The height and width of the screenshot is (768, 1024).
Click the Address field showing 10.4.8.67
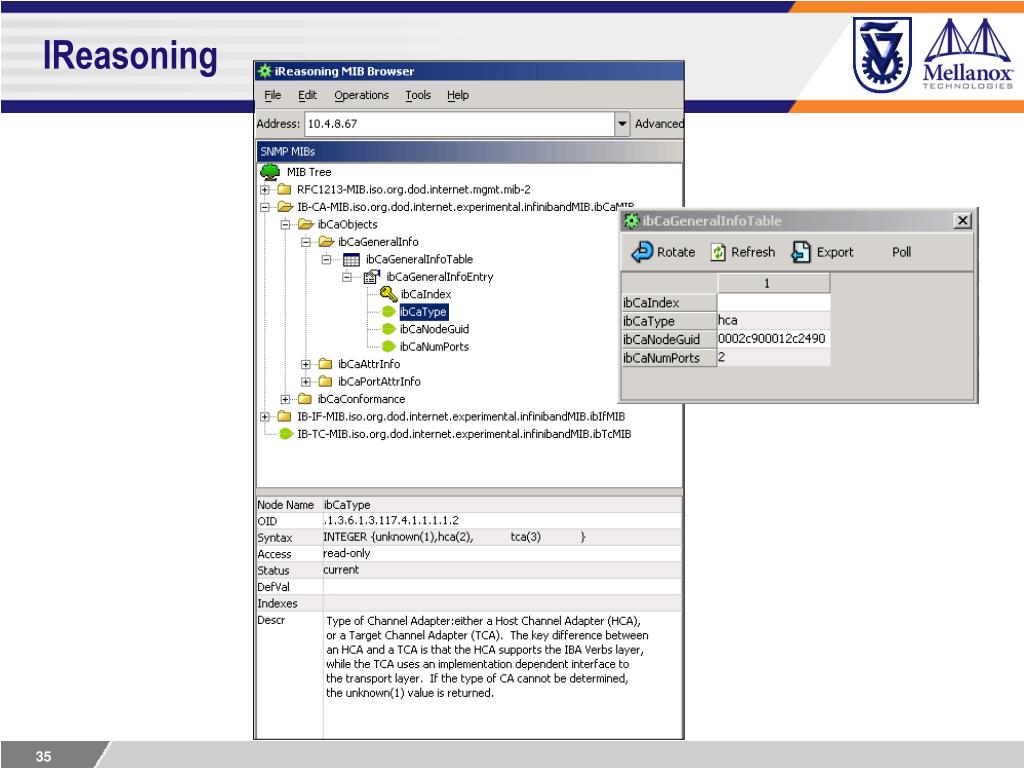[x=460, y=123]
